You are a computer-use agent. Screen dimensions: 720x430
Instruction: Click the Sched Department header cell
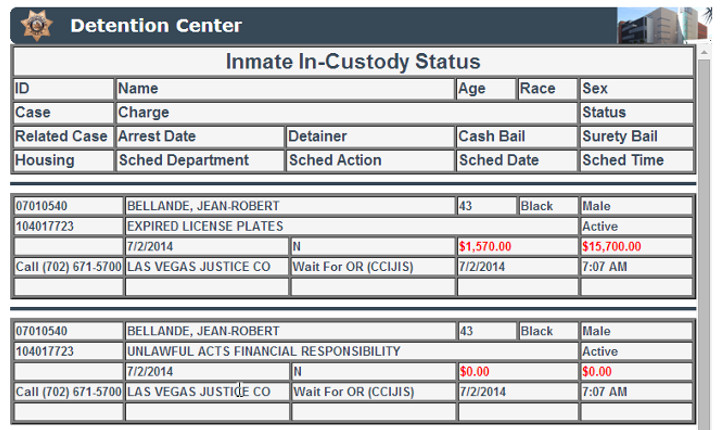tap(200, 160)
